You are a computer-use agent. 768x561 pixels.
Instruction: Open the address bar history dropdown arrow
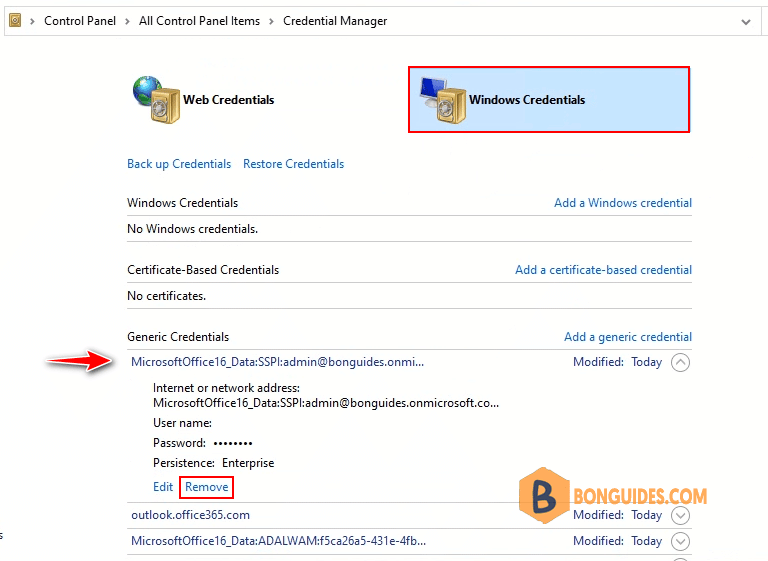coord(745,22)
